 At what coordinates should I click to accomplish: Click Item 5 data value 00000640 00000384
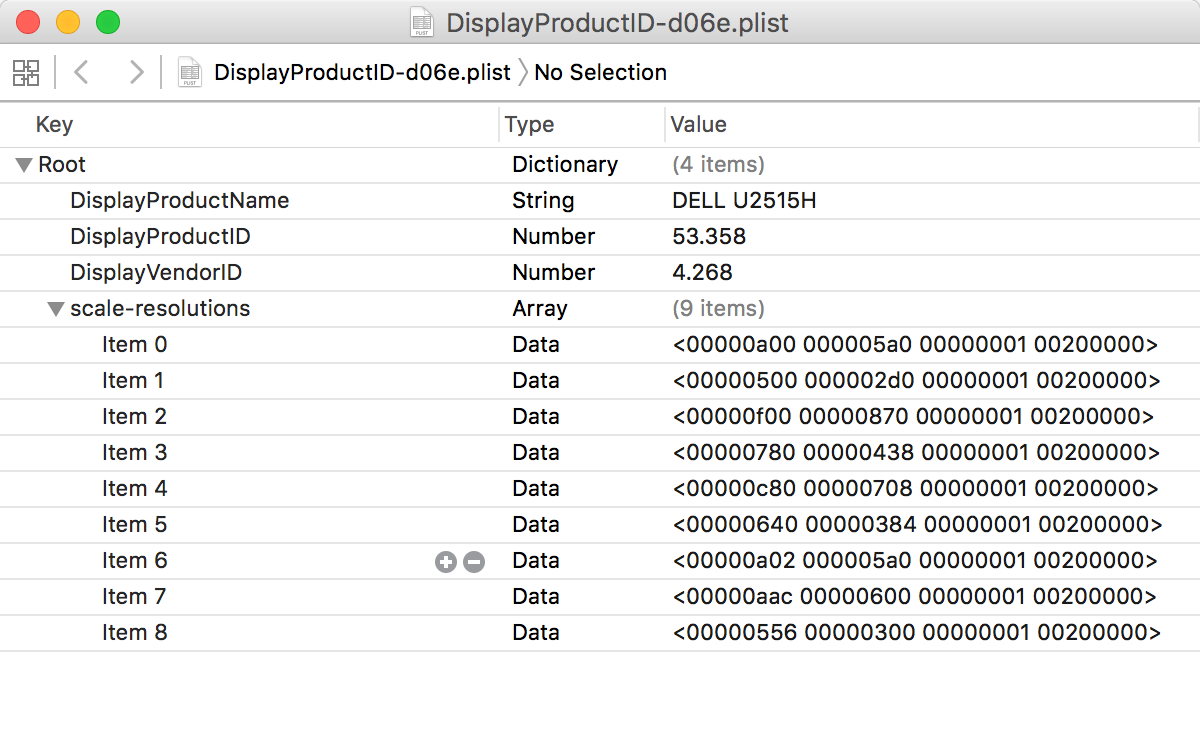coord(917,525)
